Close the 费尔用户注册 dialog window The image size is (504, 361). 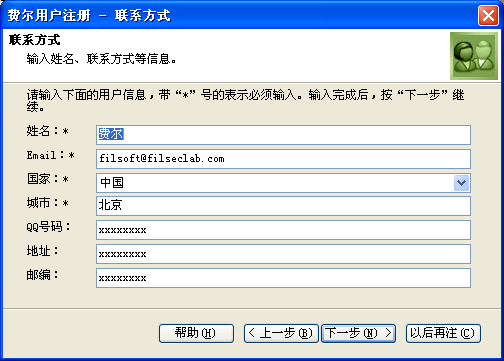[x=488, y=15]
